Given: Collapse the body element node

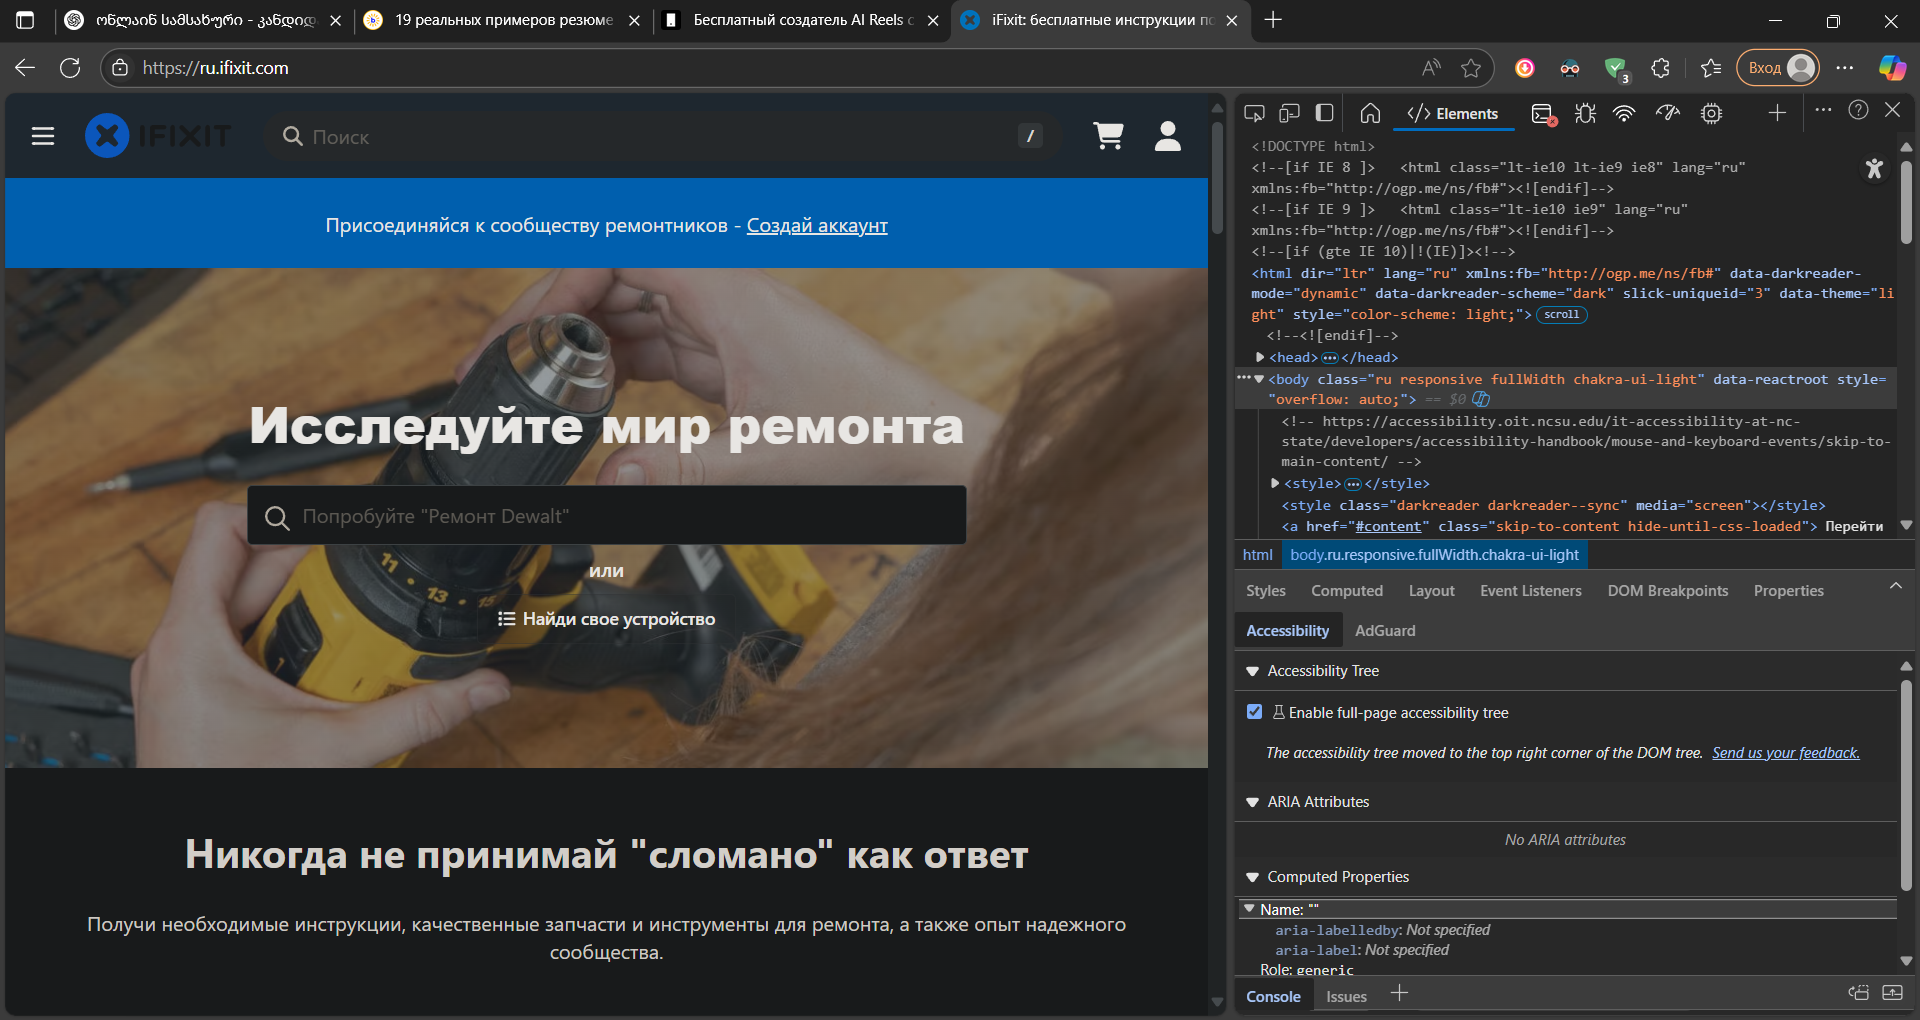Looking at the screenshot, I should tap(1260, 379).
